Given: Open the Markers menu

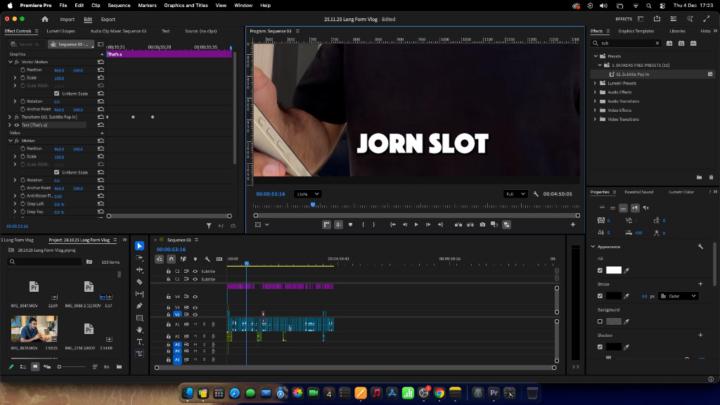Looking at the screenshot, I should [x=148, y=5].
